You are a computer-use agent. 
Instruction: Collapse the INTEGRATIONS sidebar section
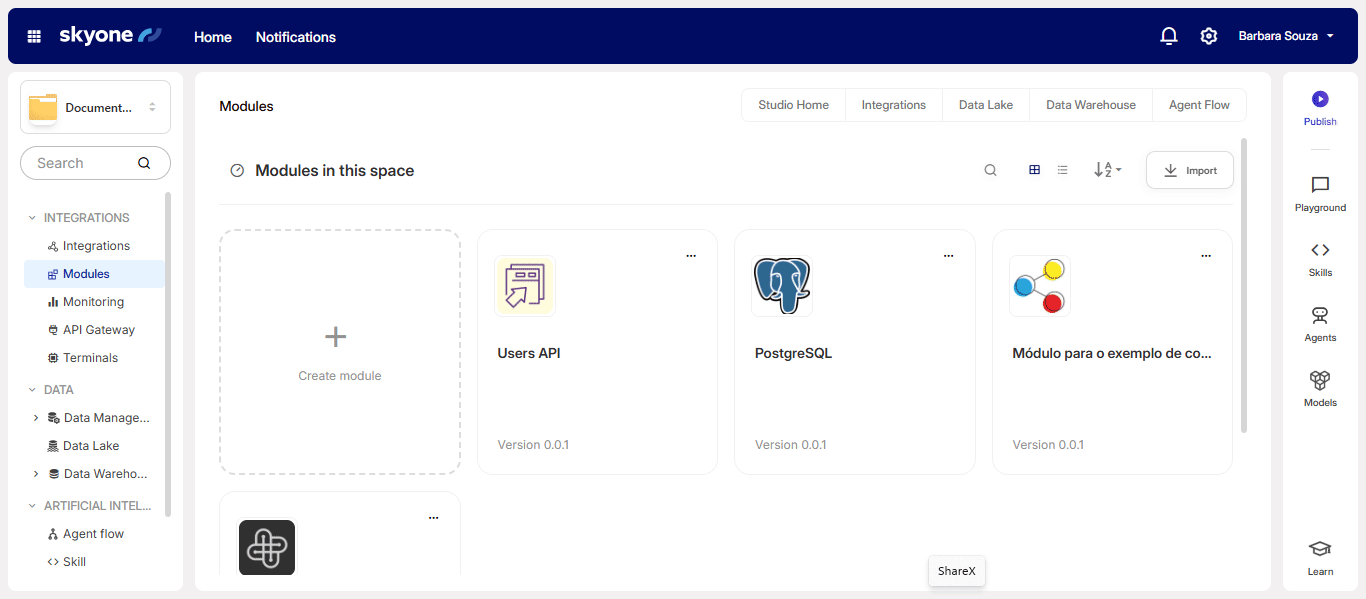[32, 218]
